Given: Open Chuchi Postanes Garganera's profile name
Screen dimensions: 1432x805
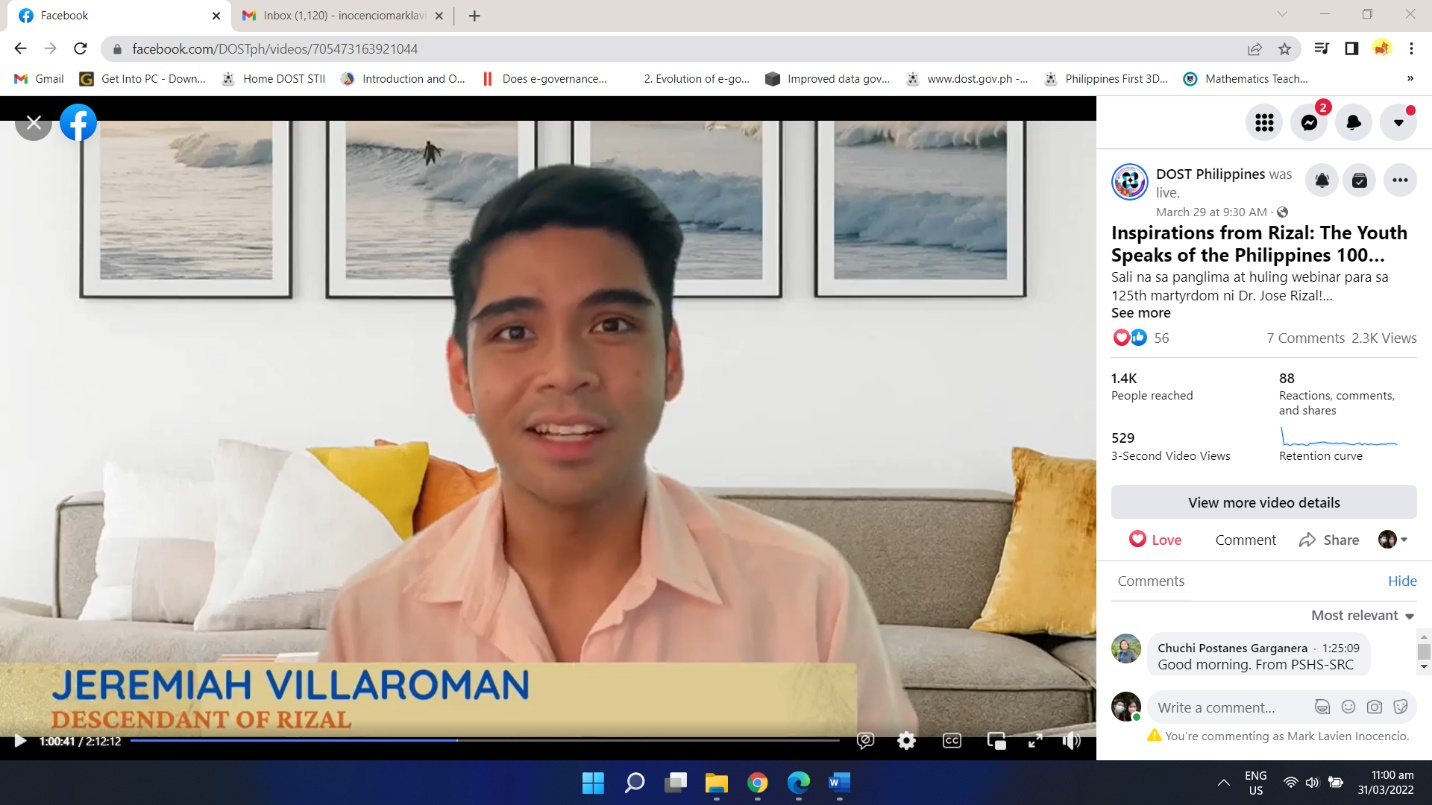Looking at the screenshot, I should pyautogui.click(x=1232, y=648).
